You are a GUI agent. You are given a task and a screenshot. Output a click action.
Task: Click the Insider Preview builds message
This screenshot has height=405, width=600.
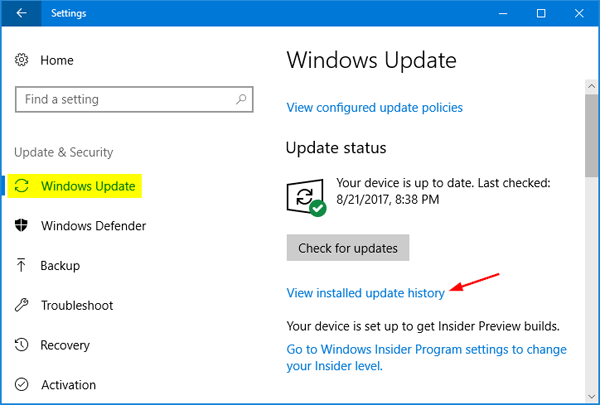click(x=423, y=326)
